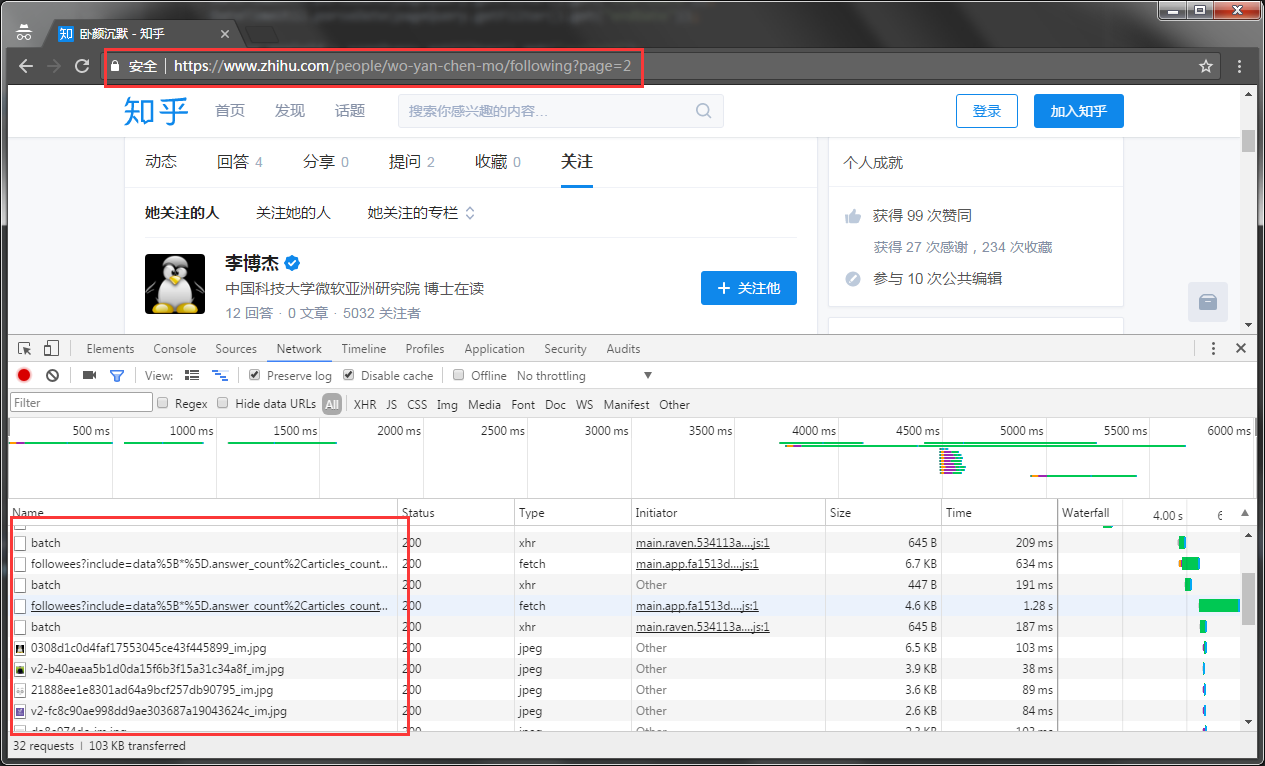Click the verified badge next to 李博杰
1265x766 pixels.
293,263
